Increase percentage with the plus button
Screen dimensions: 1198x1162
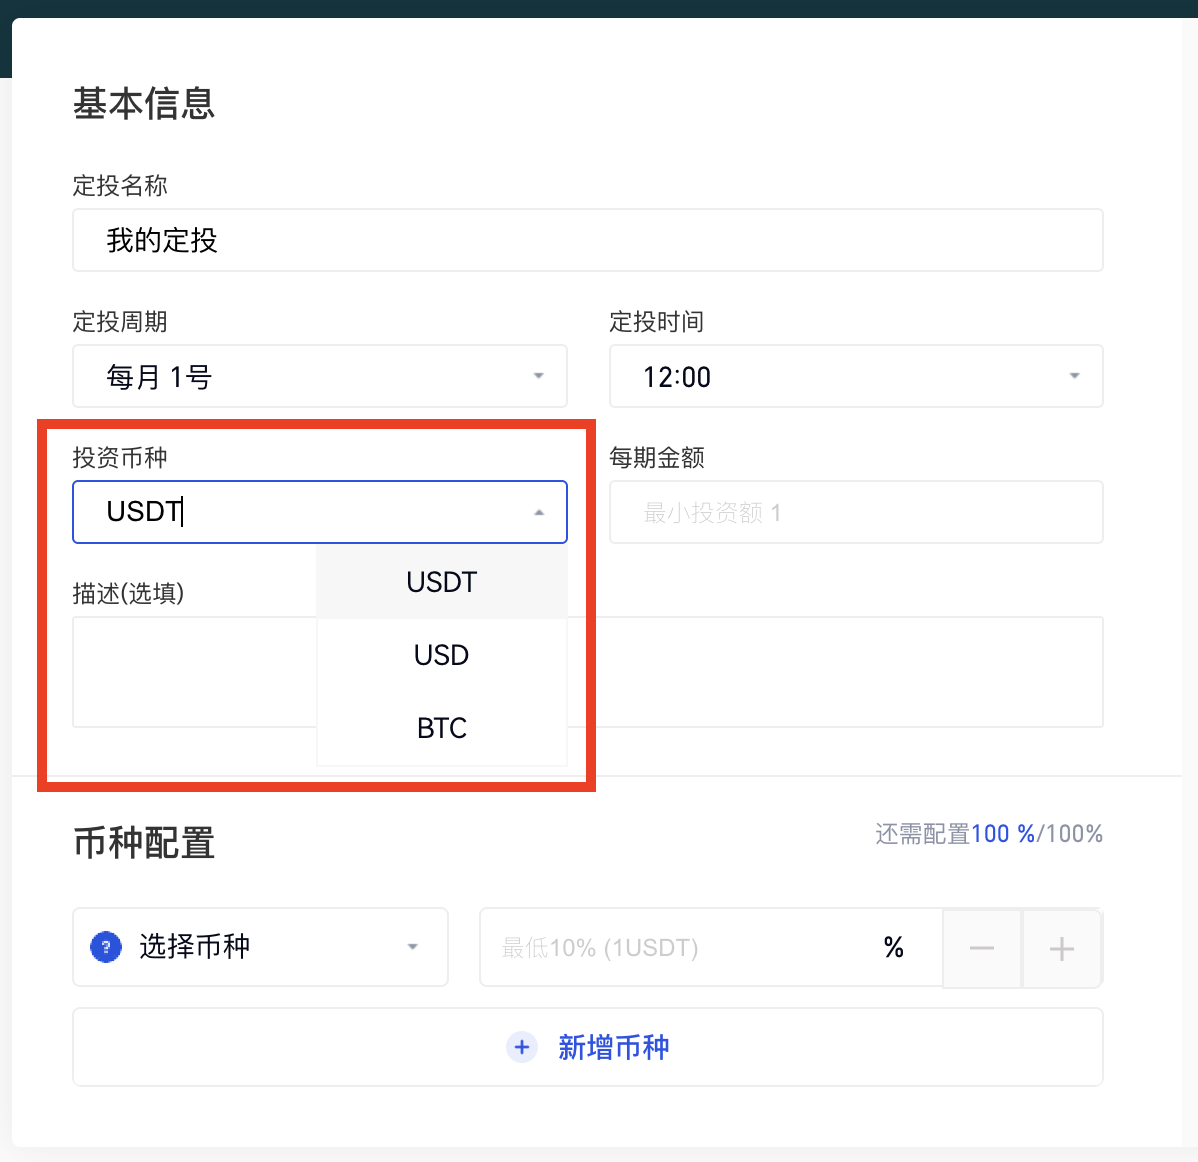click(x=1061, y=948)
